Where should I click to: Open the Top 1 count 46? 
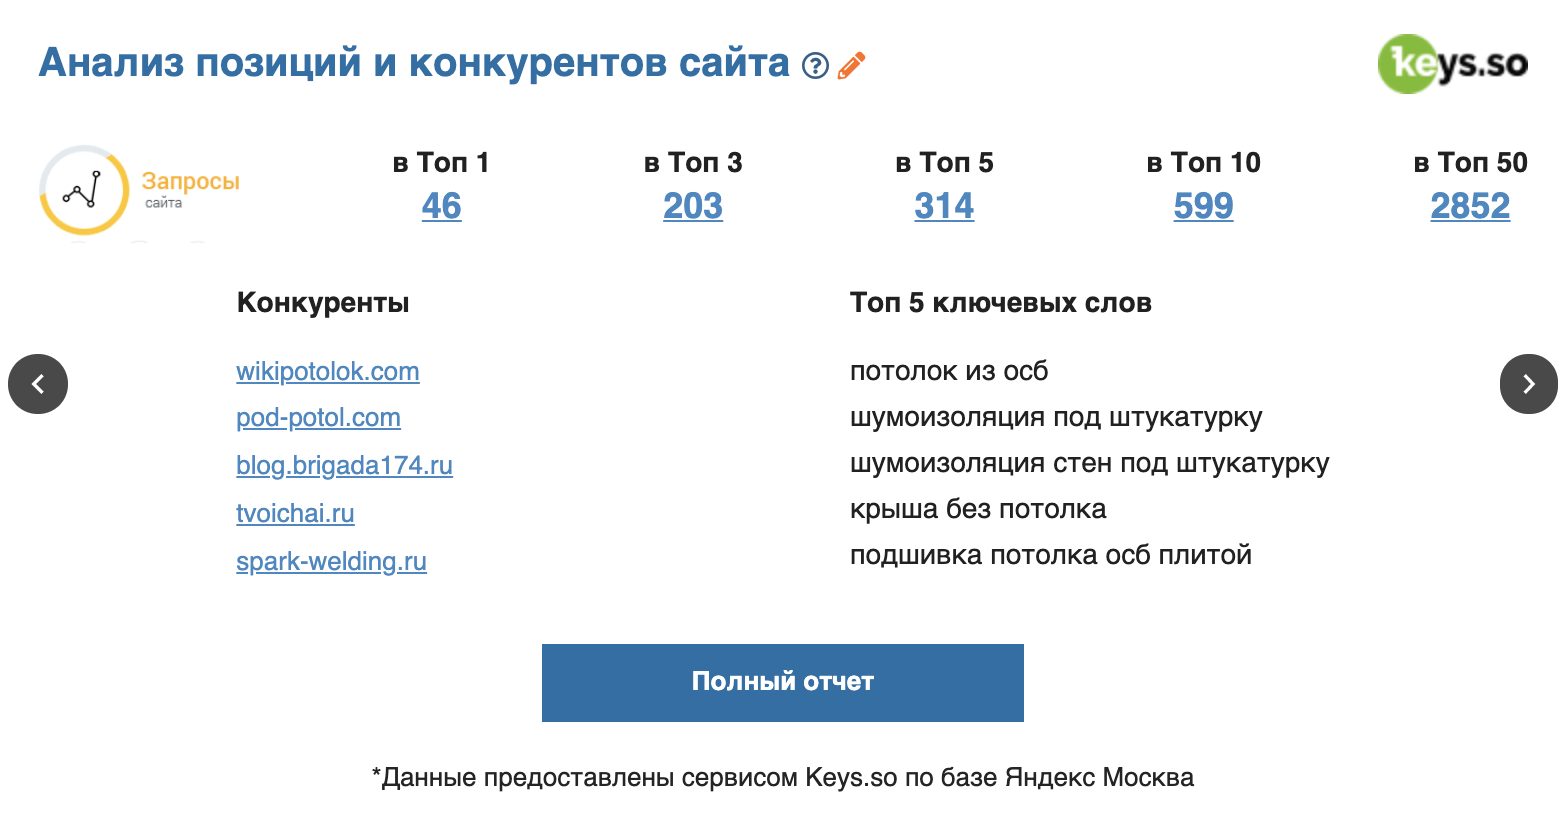coord(441,206)
